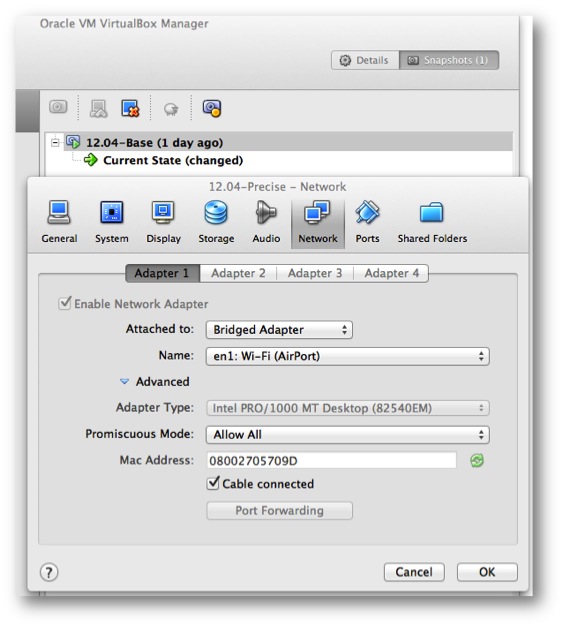Image resolution: width=564 pixels, height=628 pixels.
Task: Open the Ports settings section
Action: pyautogui.click(x=367, y=223)
